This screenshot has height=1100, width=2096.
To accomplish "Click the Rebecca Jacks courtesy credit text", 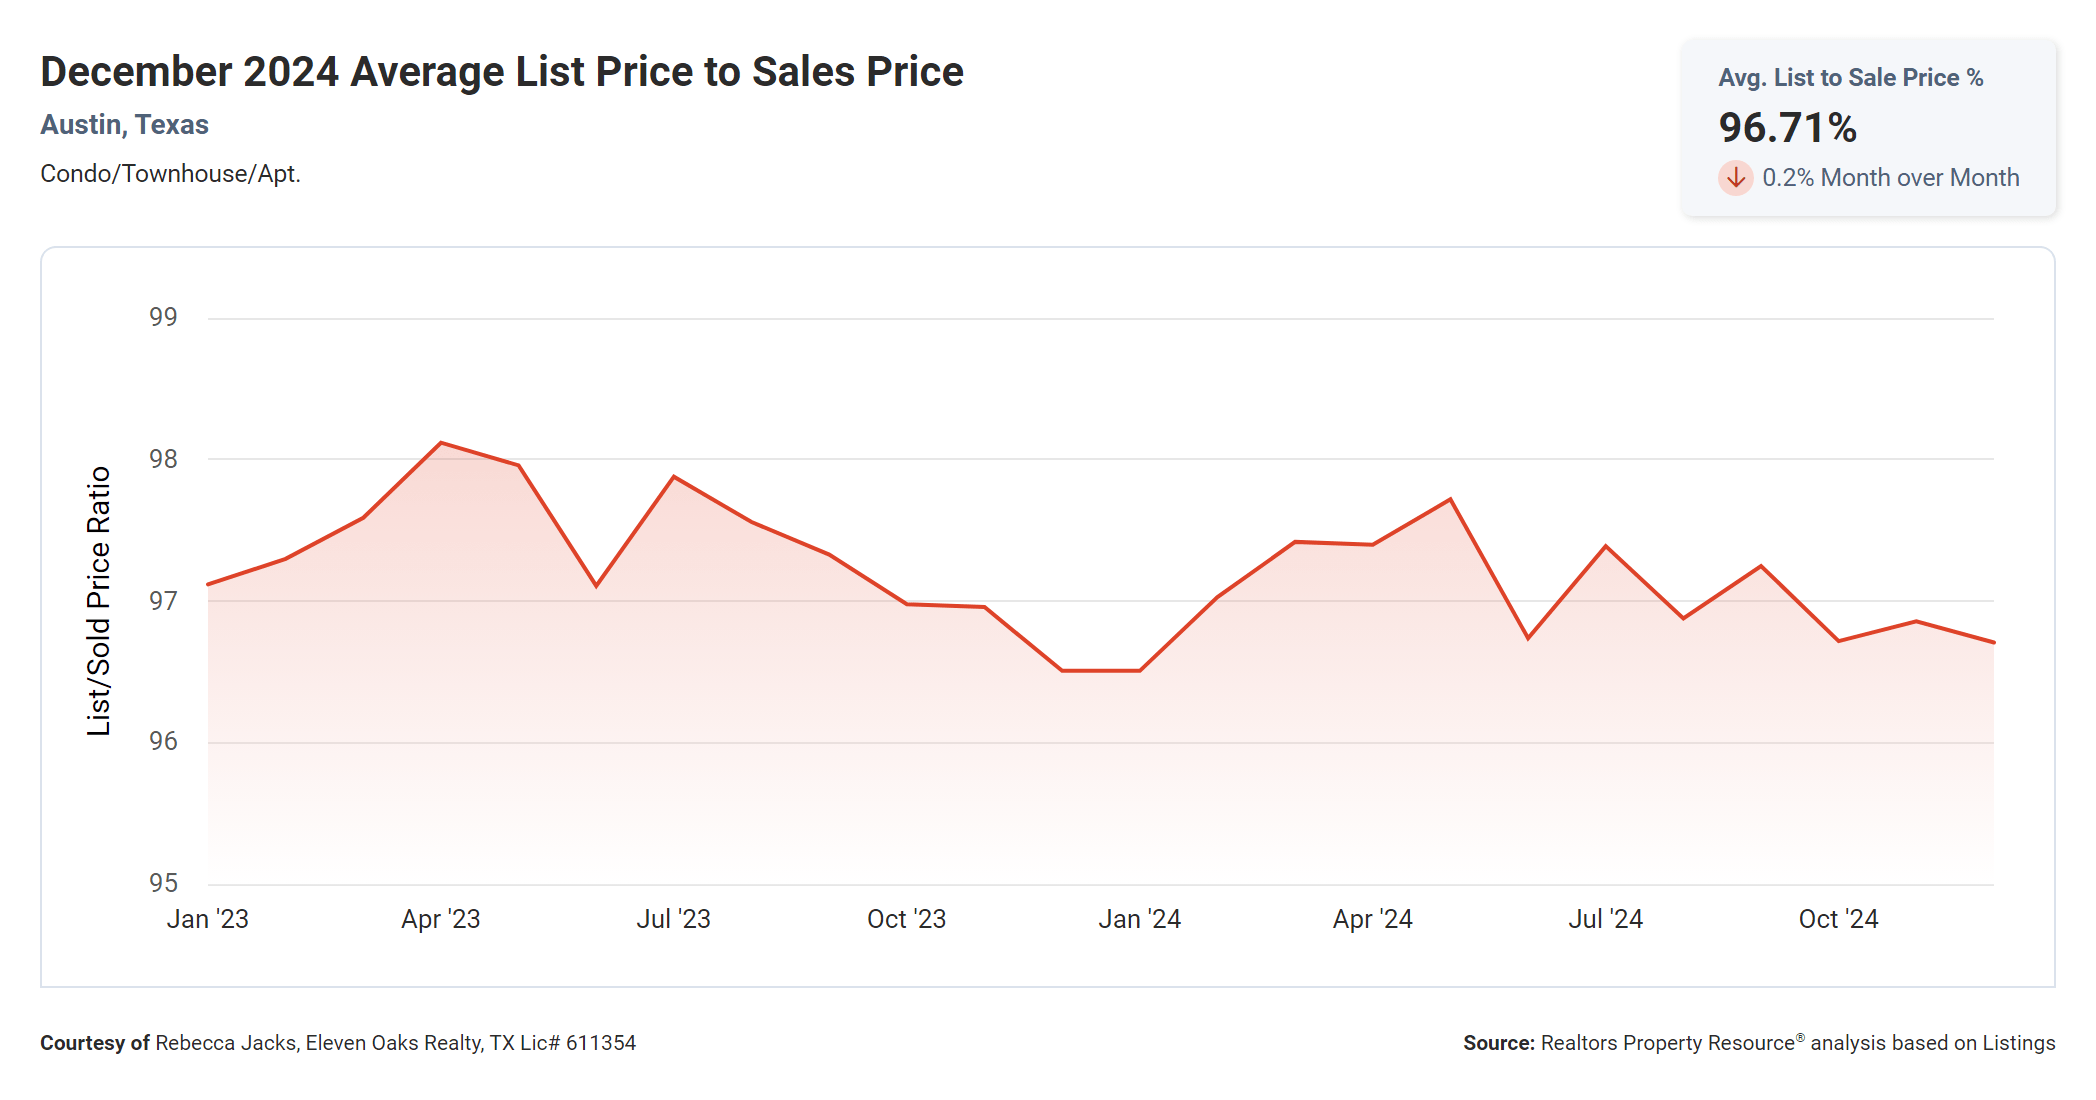I will pos(338,1043).
